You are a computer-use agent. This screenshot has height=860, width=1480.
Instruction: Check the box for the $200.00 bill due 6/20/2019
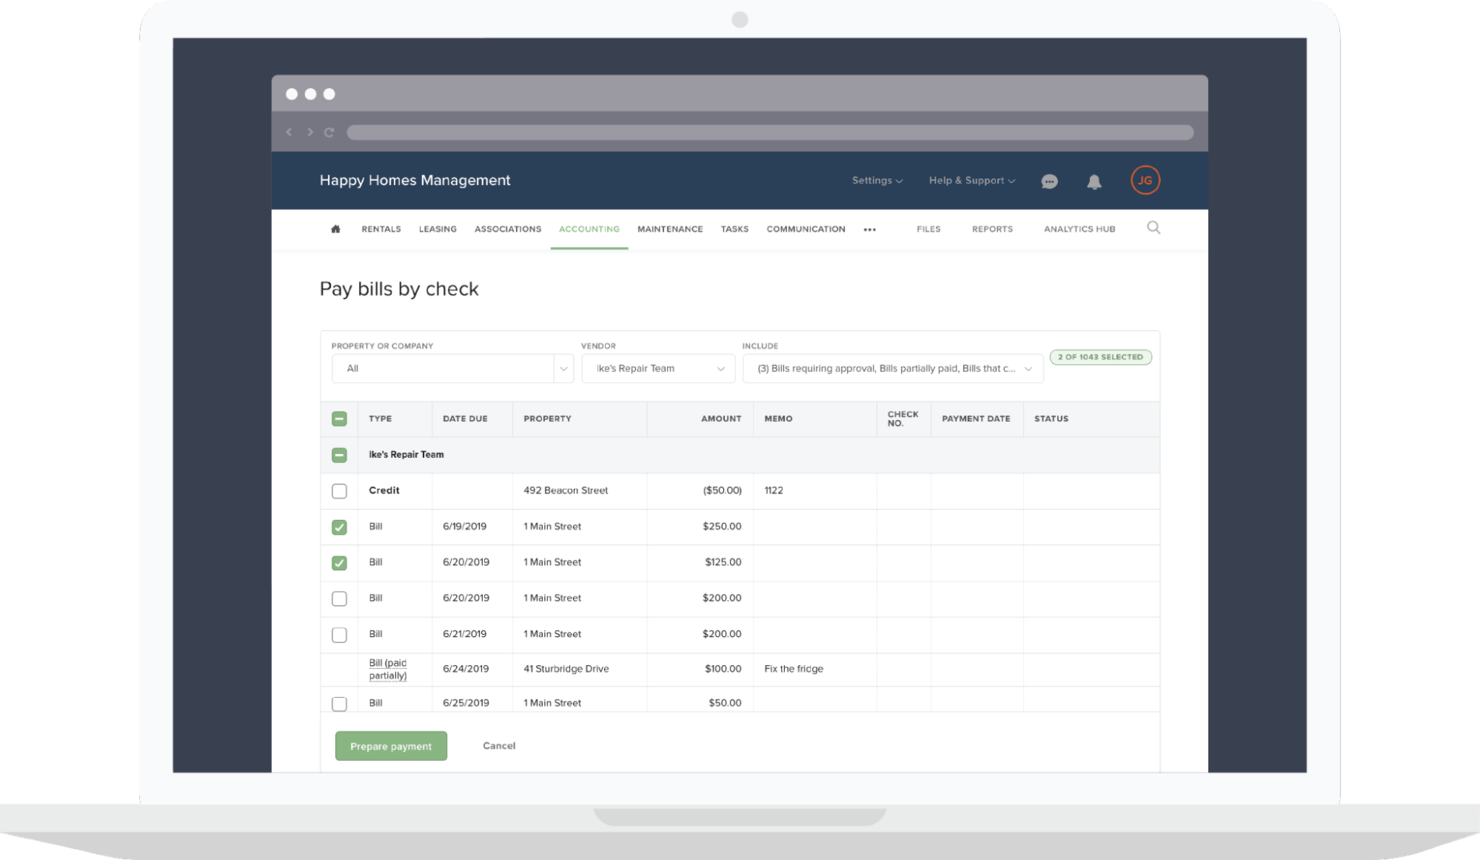tap(339, 598)
